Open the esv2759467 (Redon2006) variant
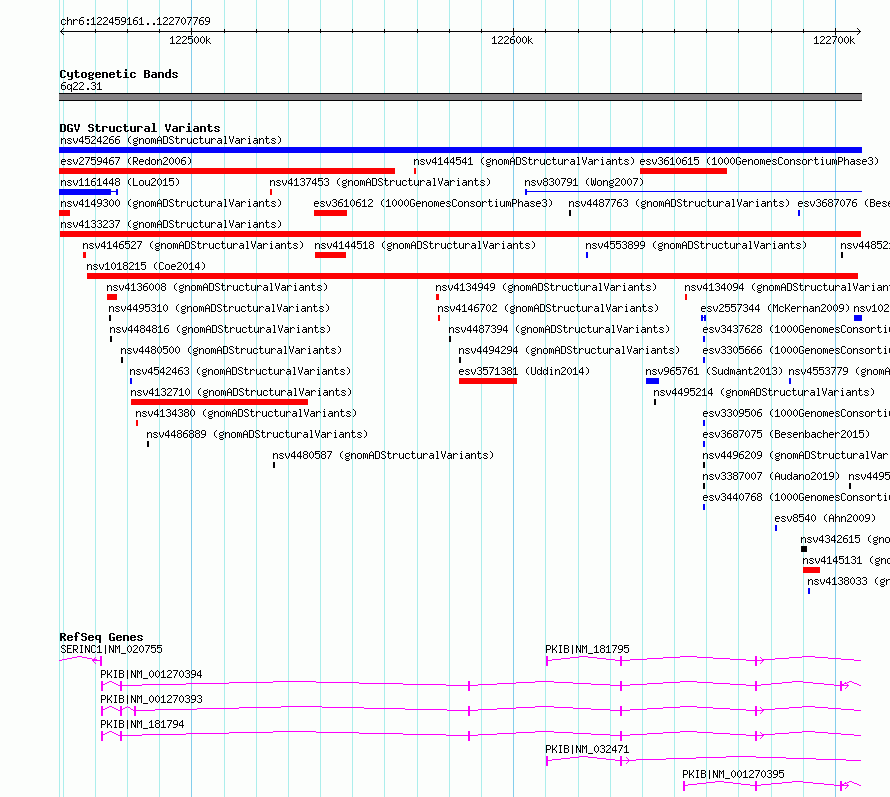The height and width of the screenshot is (797, 890). point(126,161)
